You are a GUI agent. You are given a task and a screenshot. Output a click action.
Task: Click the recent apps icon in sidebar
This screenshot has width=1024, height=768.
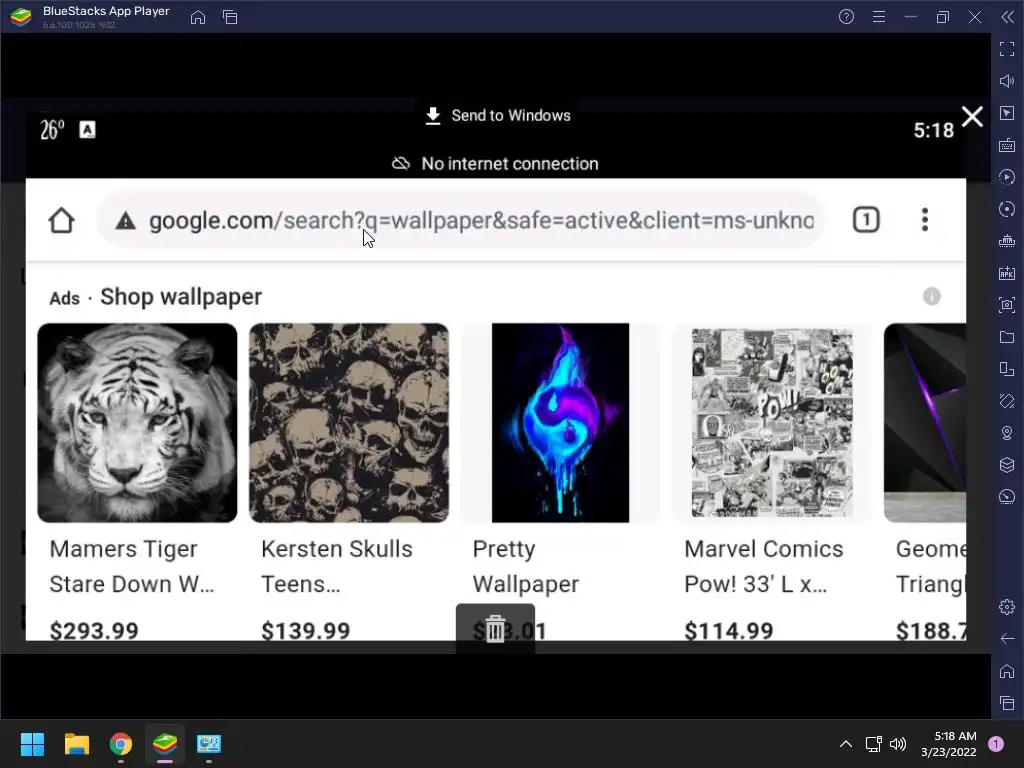pyautogui.click(x=1007, y=703)
